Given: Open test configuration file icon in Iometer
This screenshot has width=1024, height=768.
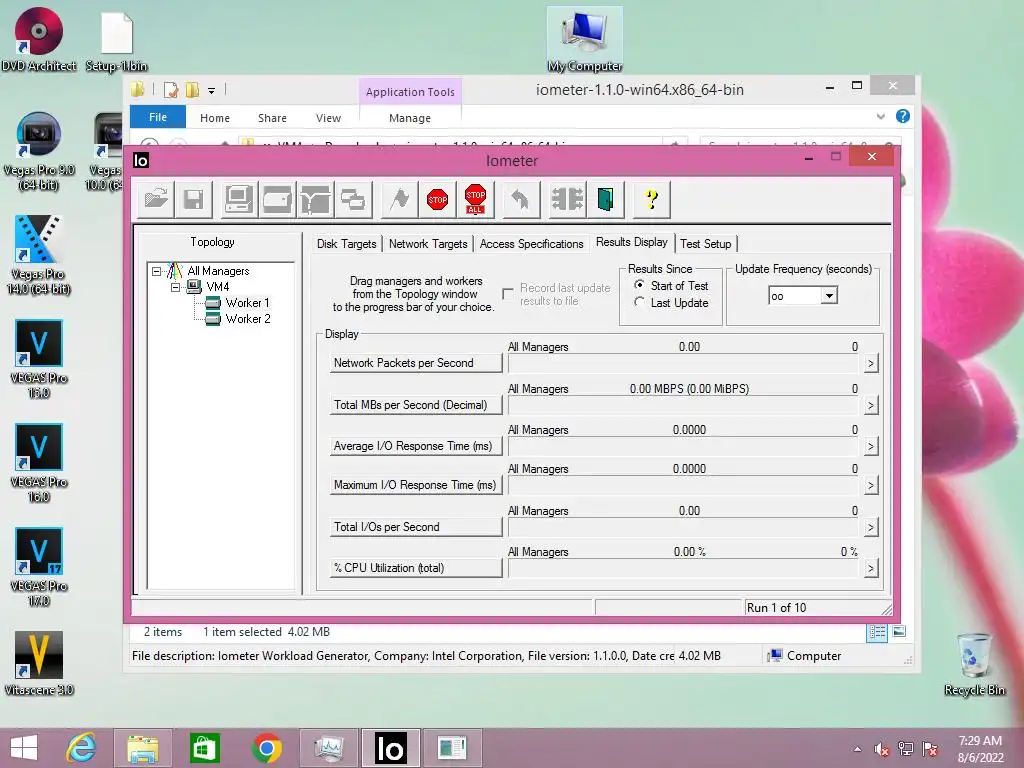Looking at the screenshot, I should [x=156, y=199].
